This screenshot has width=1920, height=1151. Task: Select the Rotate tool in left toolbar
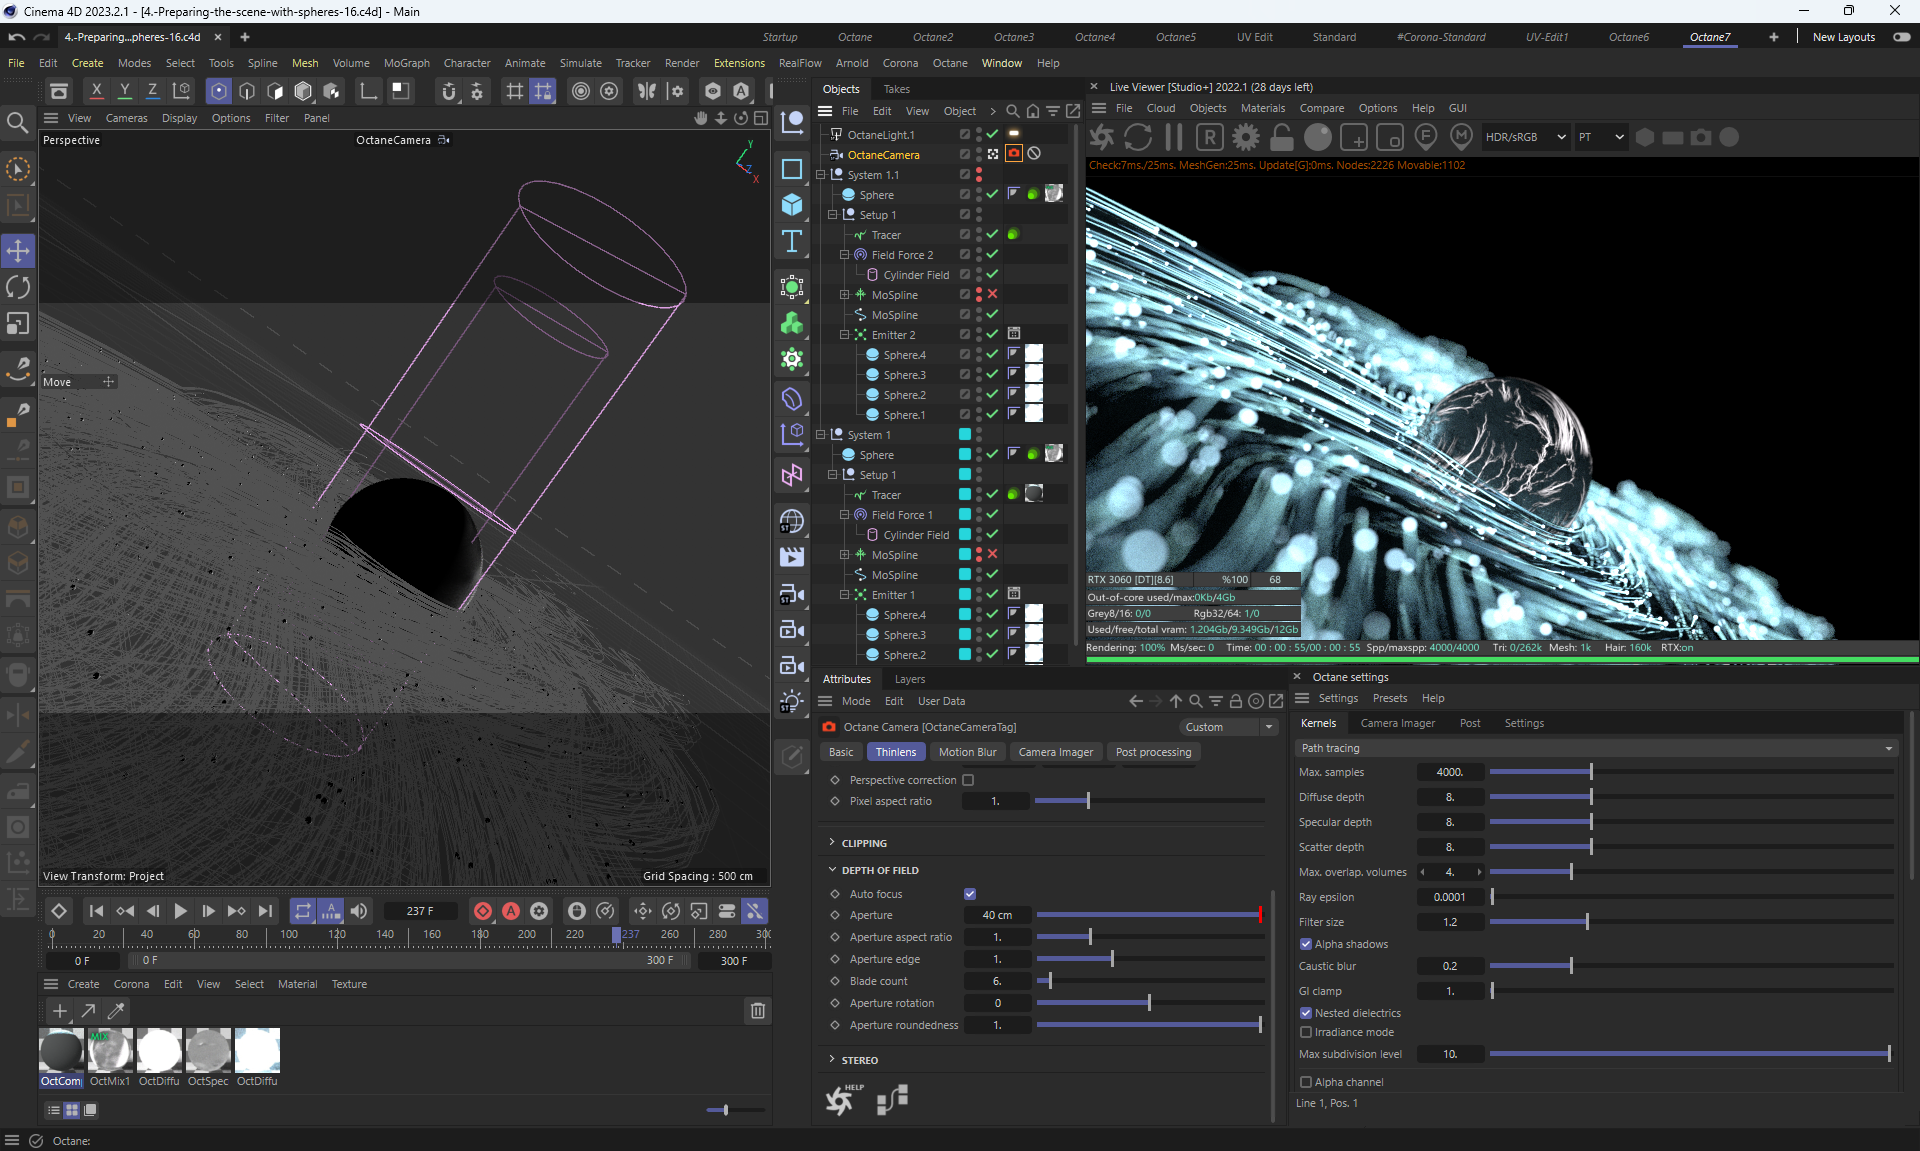(18, 288)
